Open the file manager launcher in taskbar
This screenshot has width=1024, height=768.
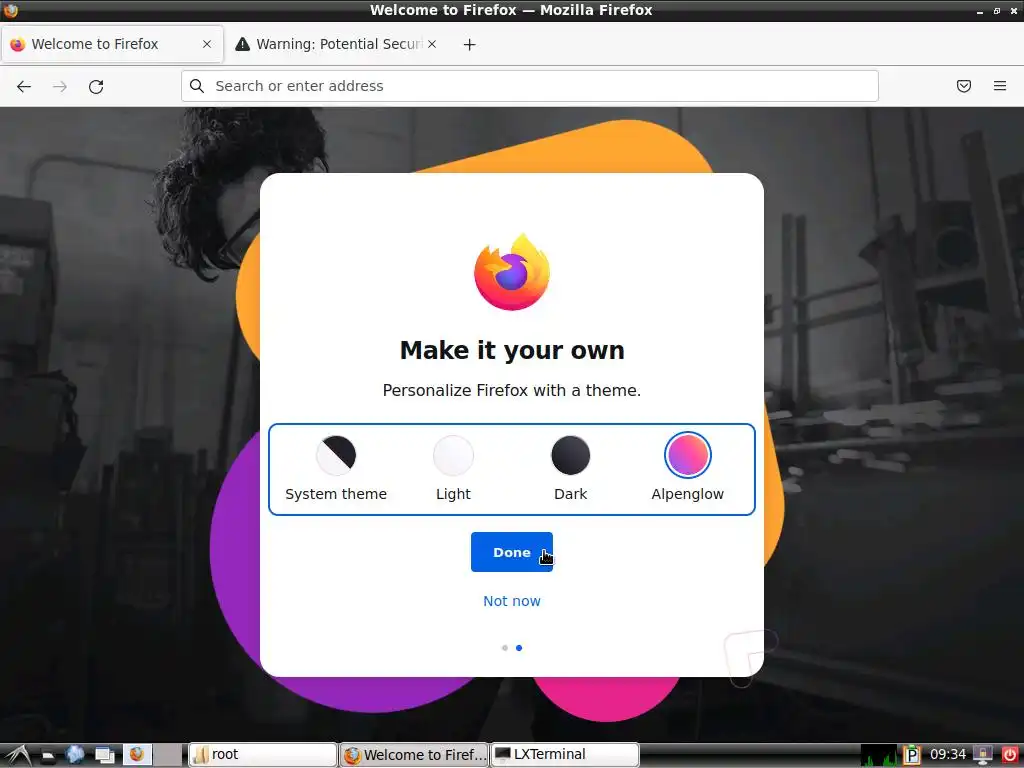coord(47,755)
